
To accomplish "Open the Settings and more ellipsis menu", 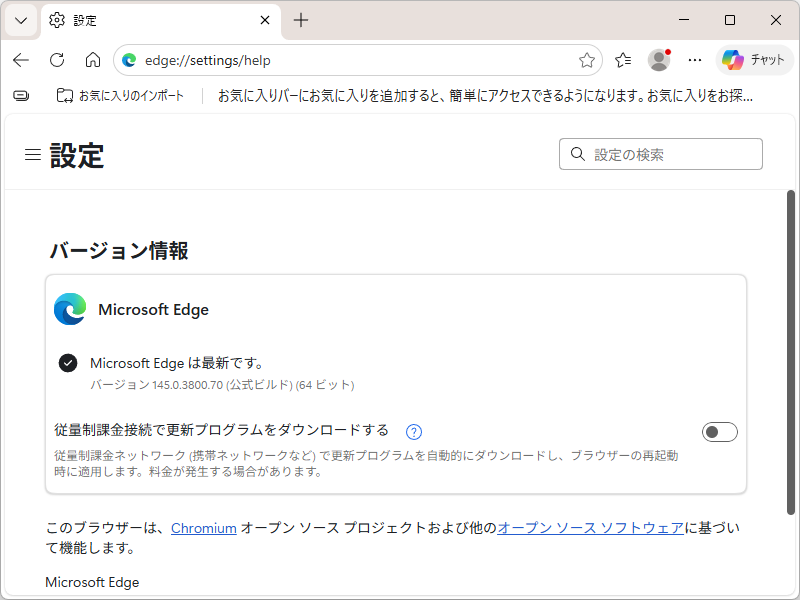I will (x=695, y=60).
